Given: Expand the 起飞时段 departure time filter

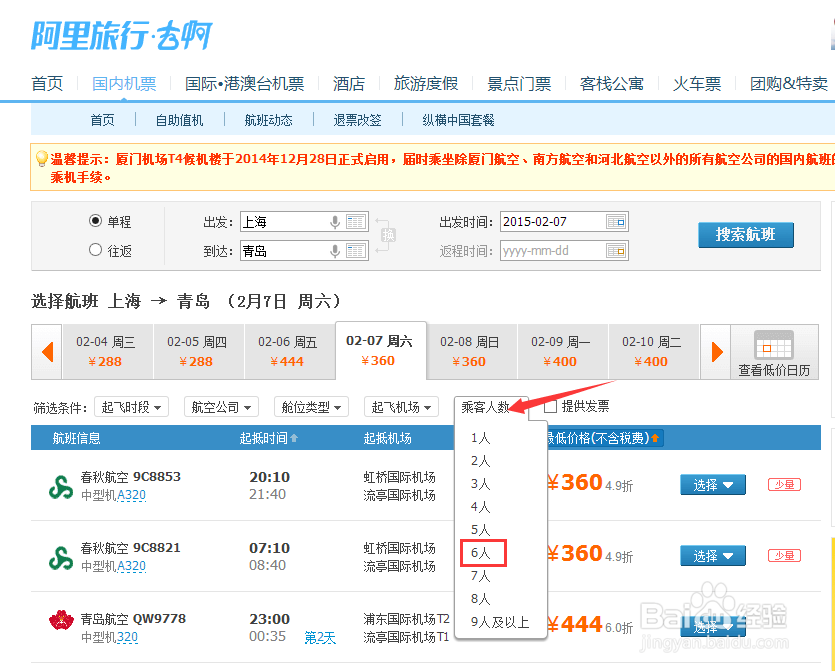Looking at the screenshot, I should click(131, 407).
